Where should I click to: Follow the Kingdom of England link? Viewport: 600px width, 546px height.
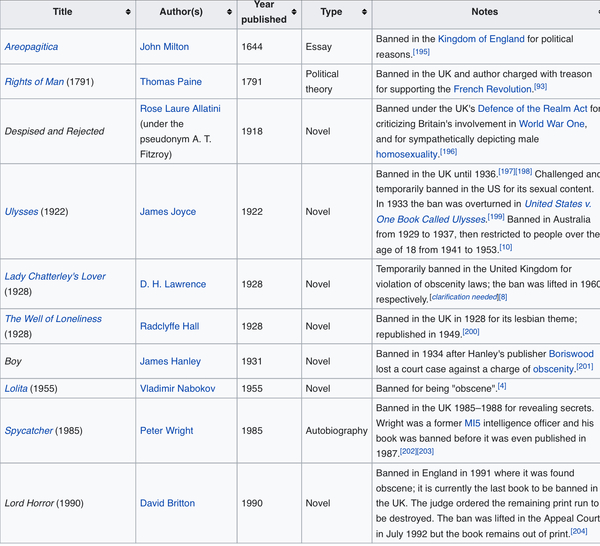481,39
